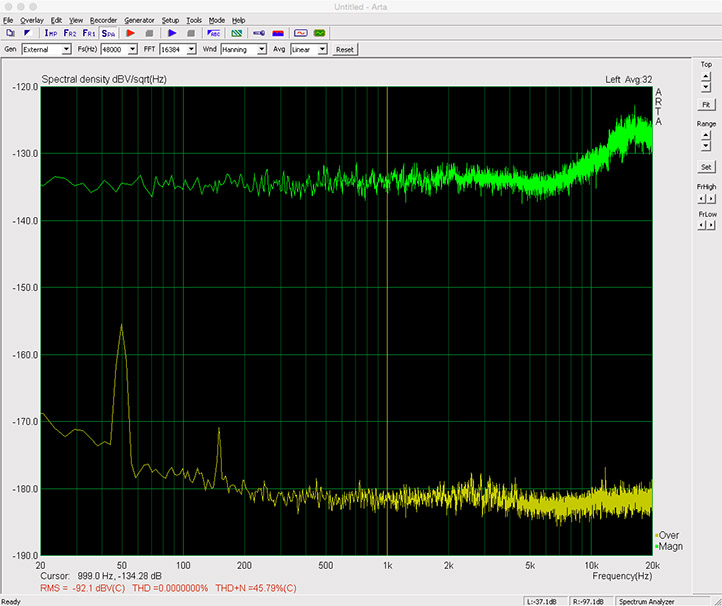
Task: Select the Spa spectrum analyzer mode
Action: click(x=108, y=33)
